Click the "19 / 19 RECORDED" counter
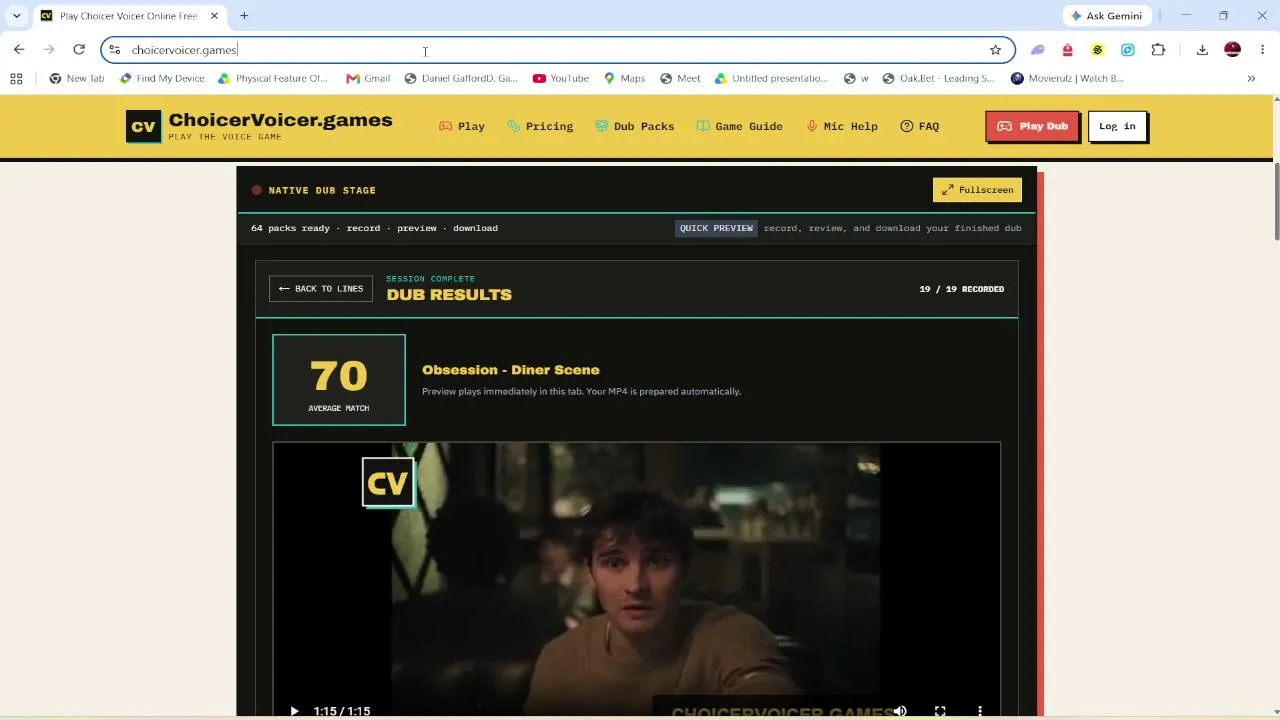Image resolution: width=1280 pixels, height=720 pixels. (962, 289)
